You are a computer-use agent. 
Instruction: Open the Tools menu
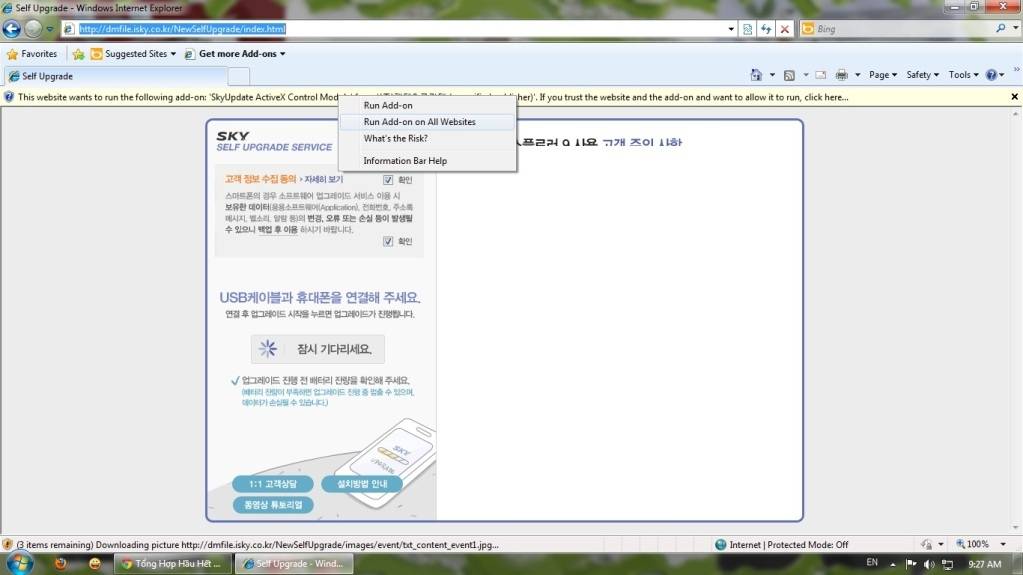964,75
